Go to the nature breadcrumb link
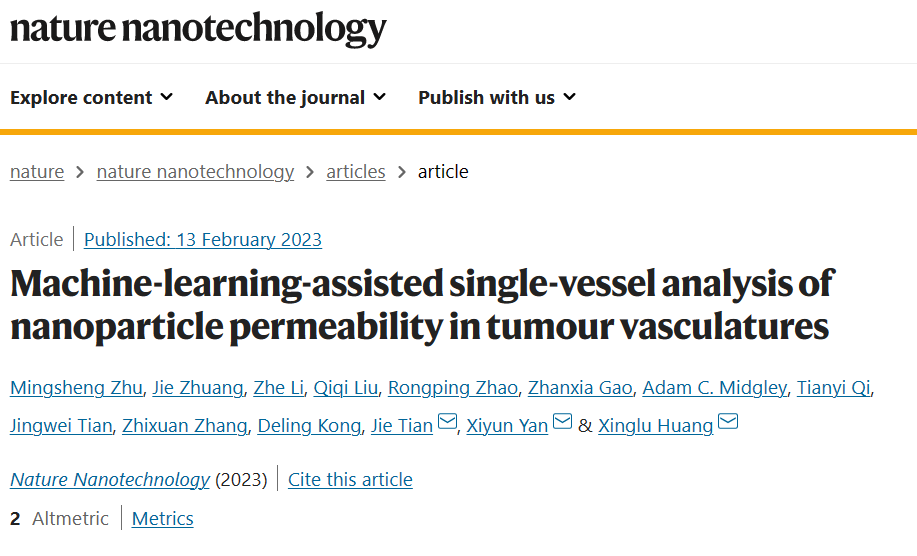The height and width of the screenshot is (556, 917). (x=37, y=172)
